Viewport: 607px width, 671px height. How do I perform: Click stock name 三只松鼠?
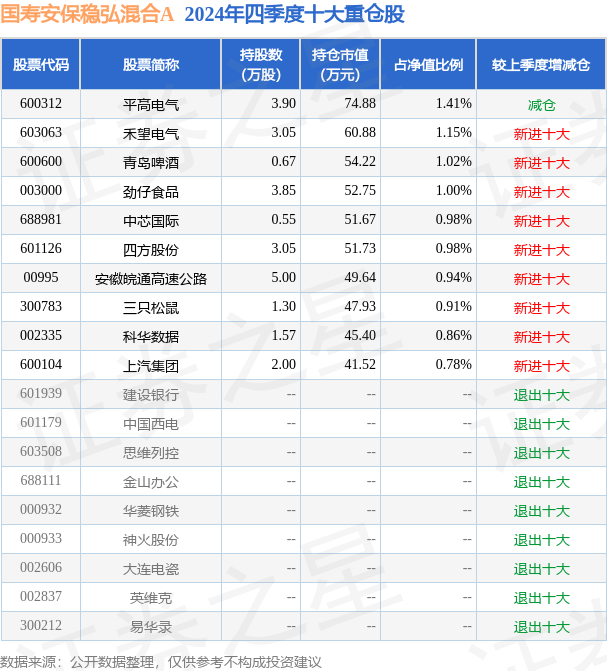(151, 309)
